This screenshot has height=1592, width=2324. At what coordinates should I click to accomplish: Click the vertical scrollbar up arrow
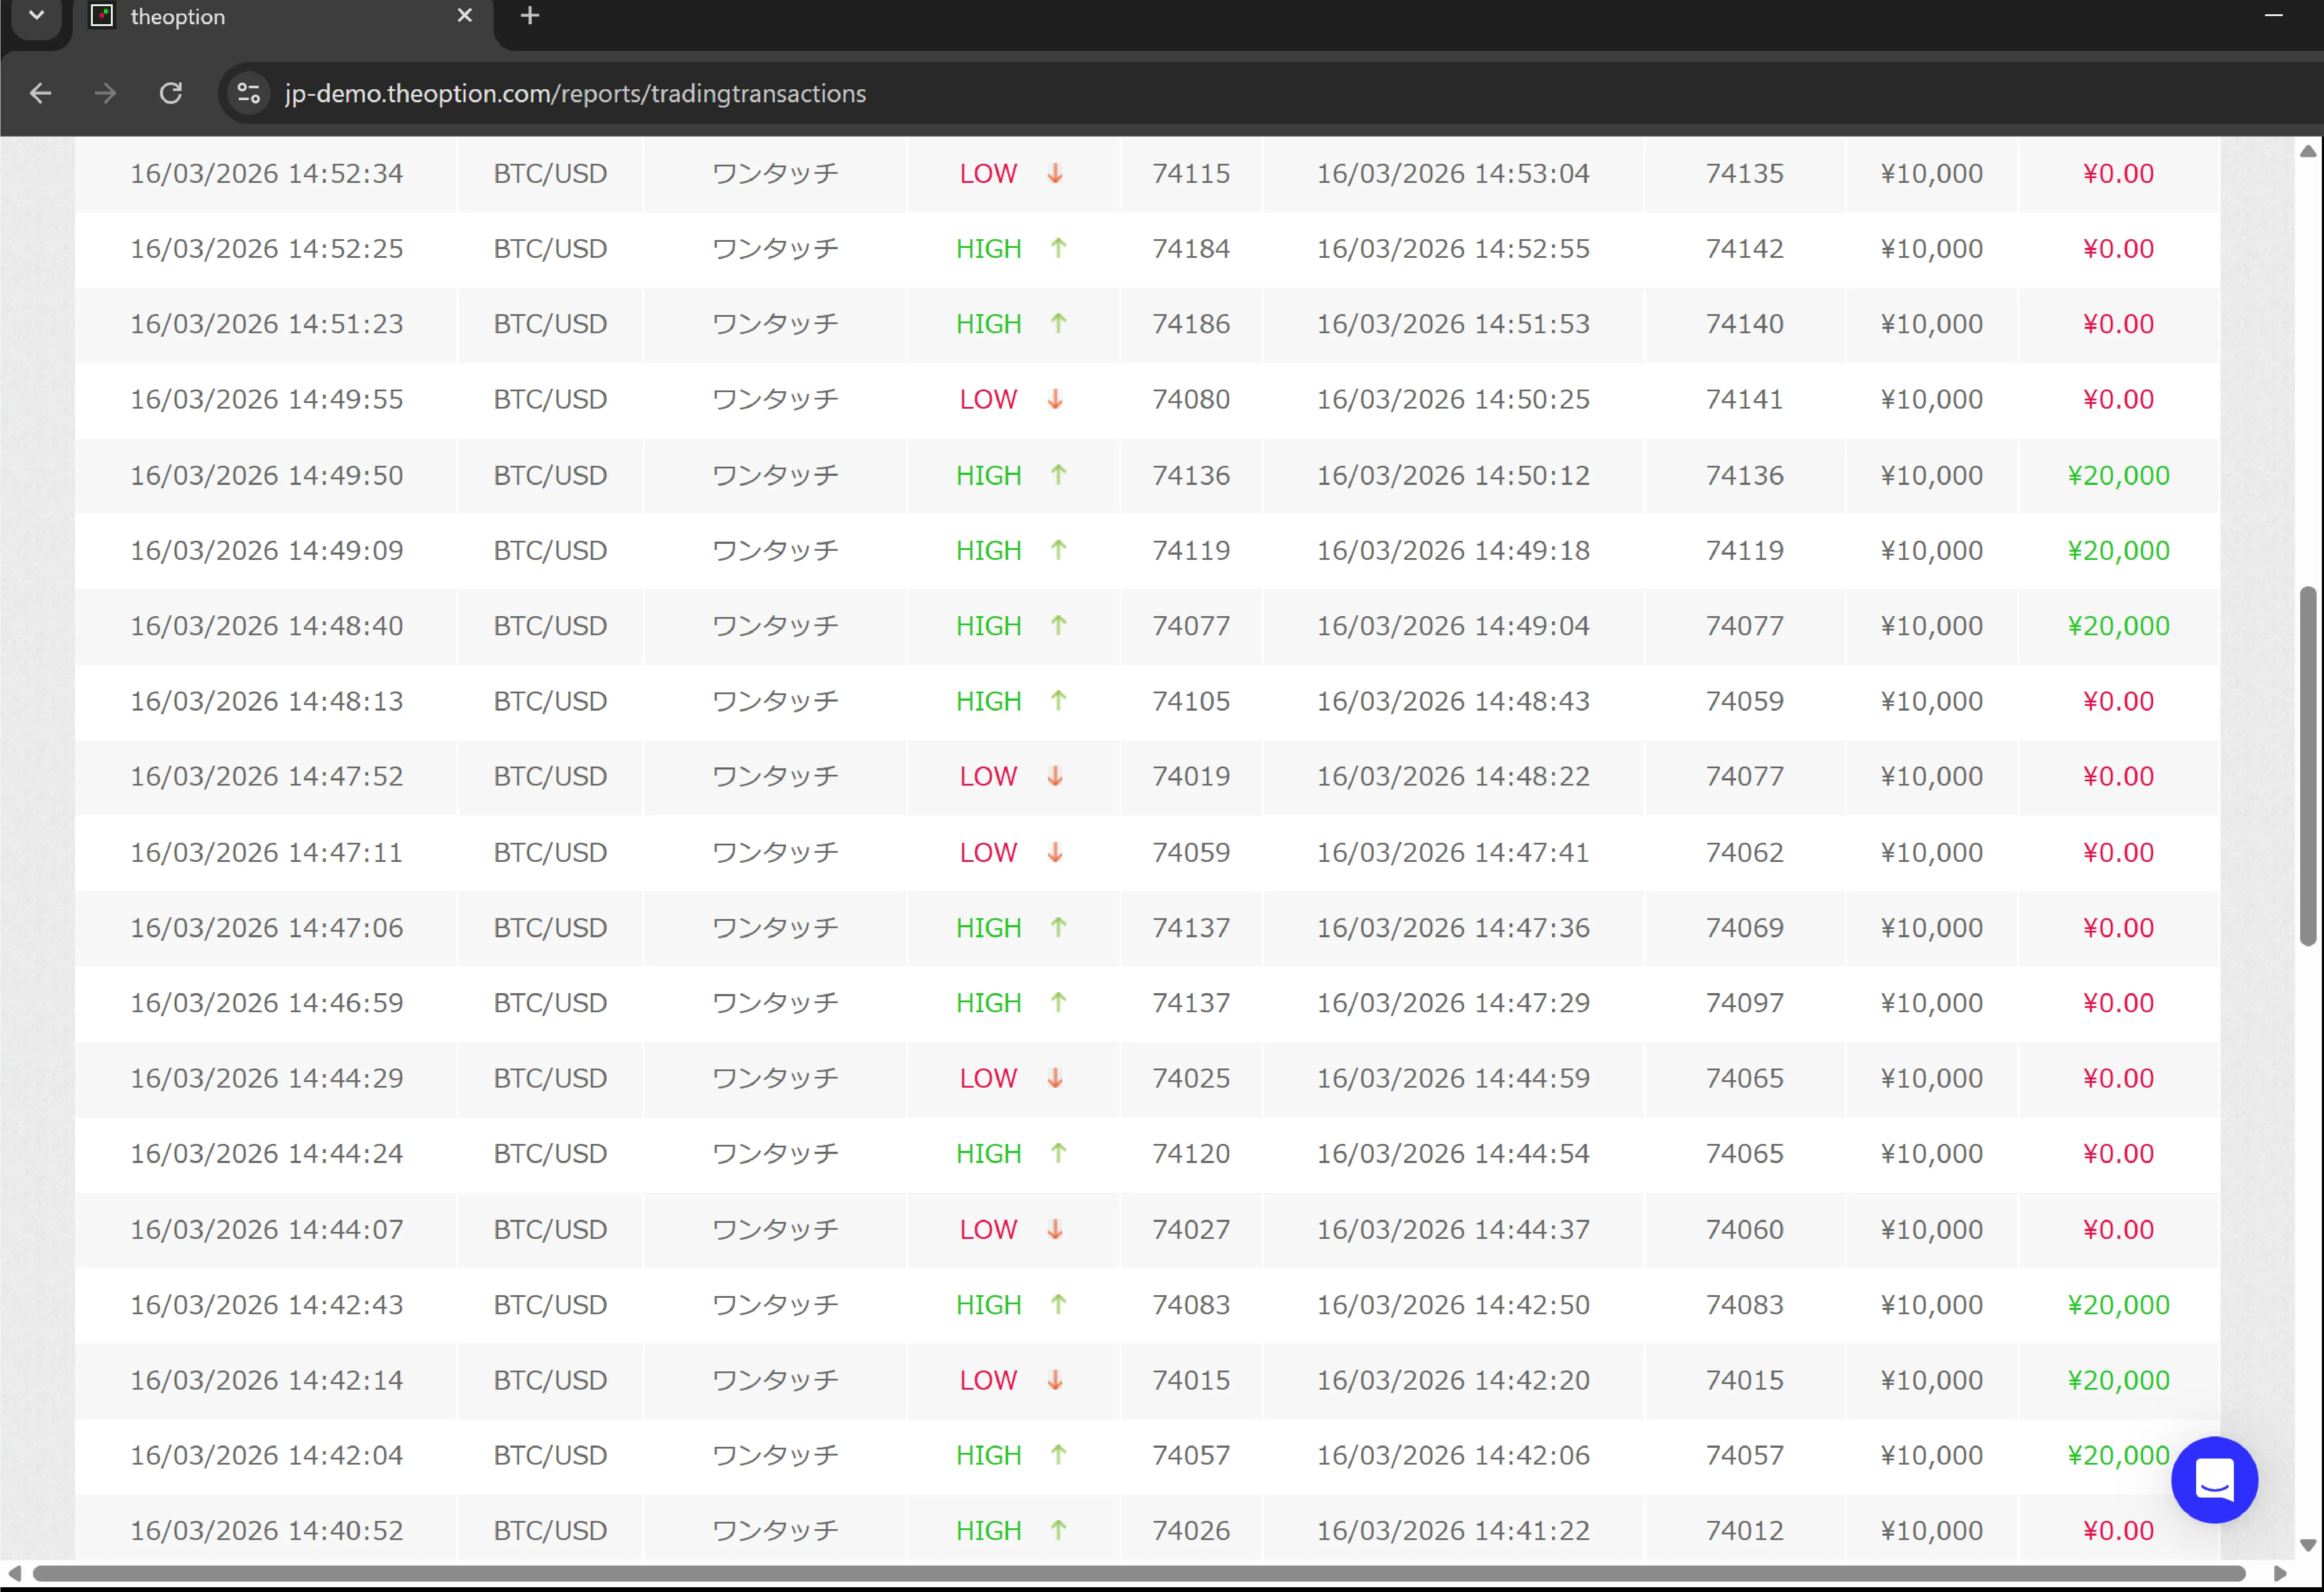click(2307, 151)
